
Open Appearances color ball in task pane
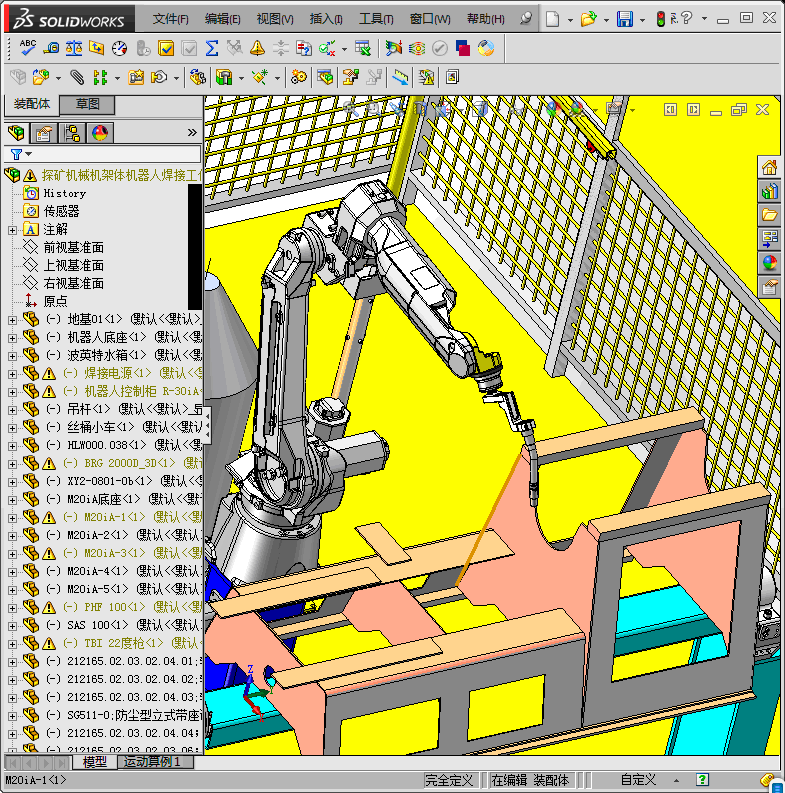click(769, 263)
